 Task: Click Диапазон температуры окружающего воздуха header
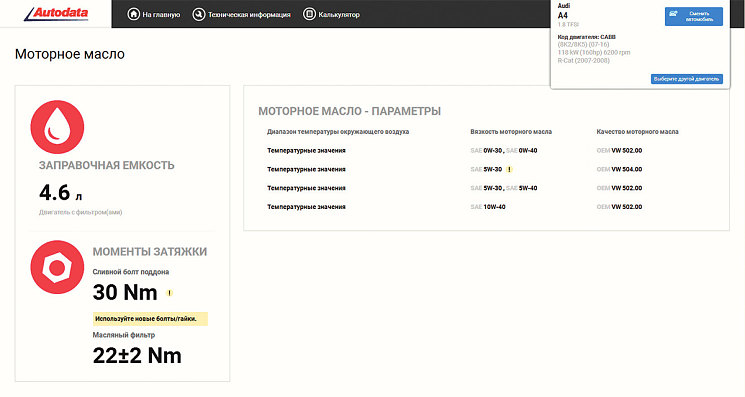(338, 132)
